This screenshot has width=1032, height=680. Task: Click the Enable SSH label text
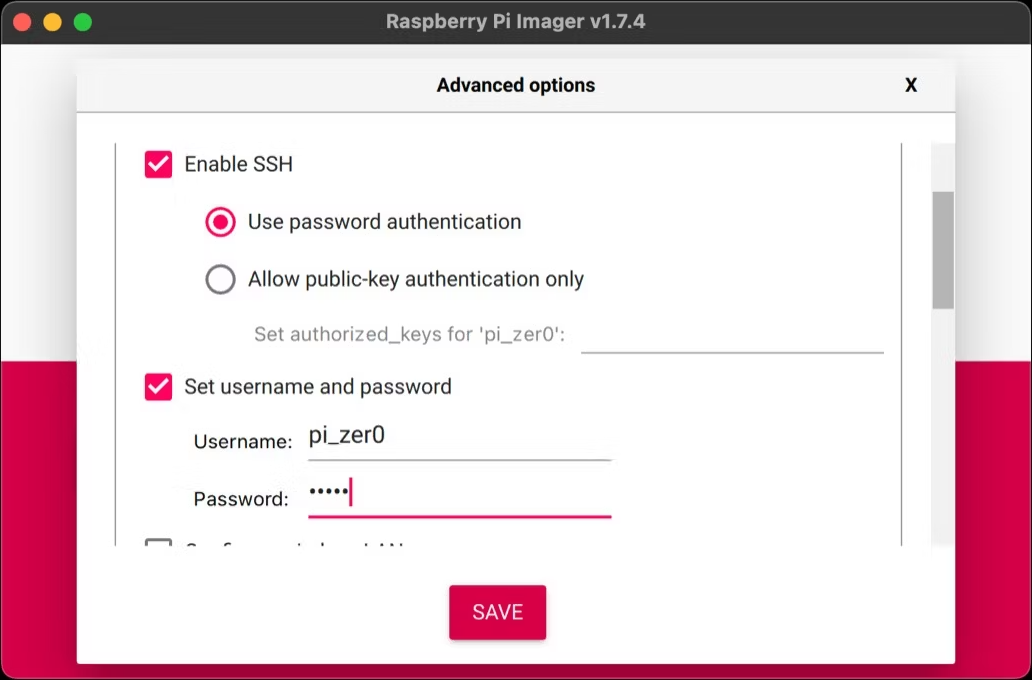[238, 164]
